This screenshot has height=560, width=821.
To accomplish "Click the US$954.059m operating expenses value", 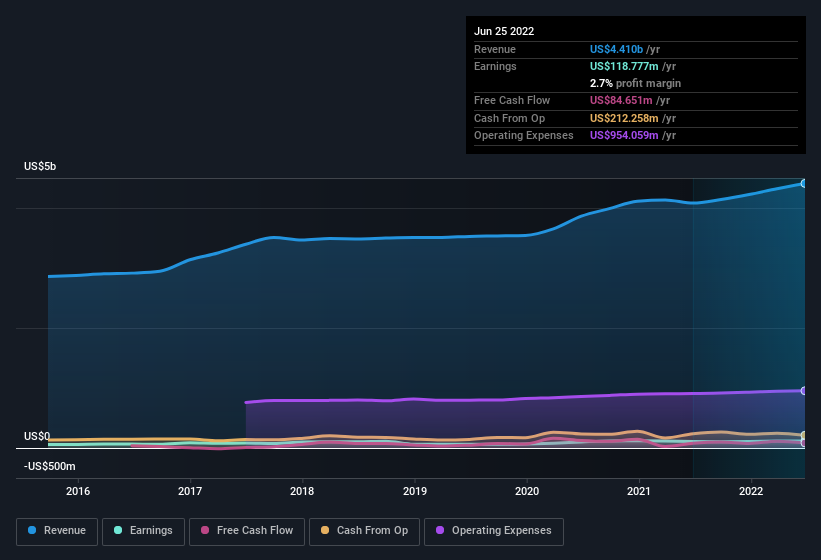I will [x=624, y=135].
